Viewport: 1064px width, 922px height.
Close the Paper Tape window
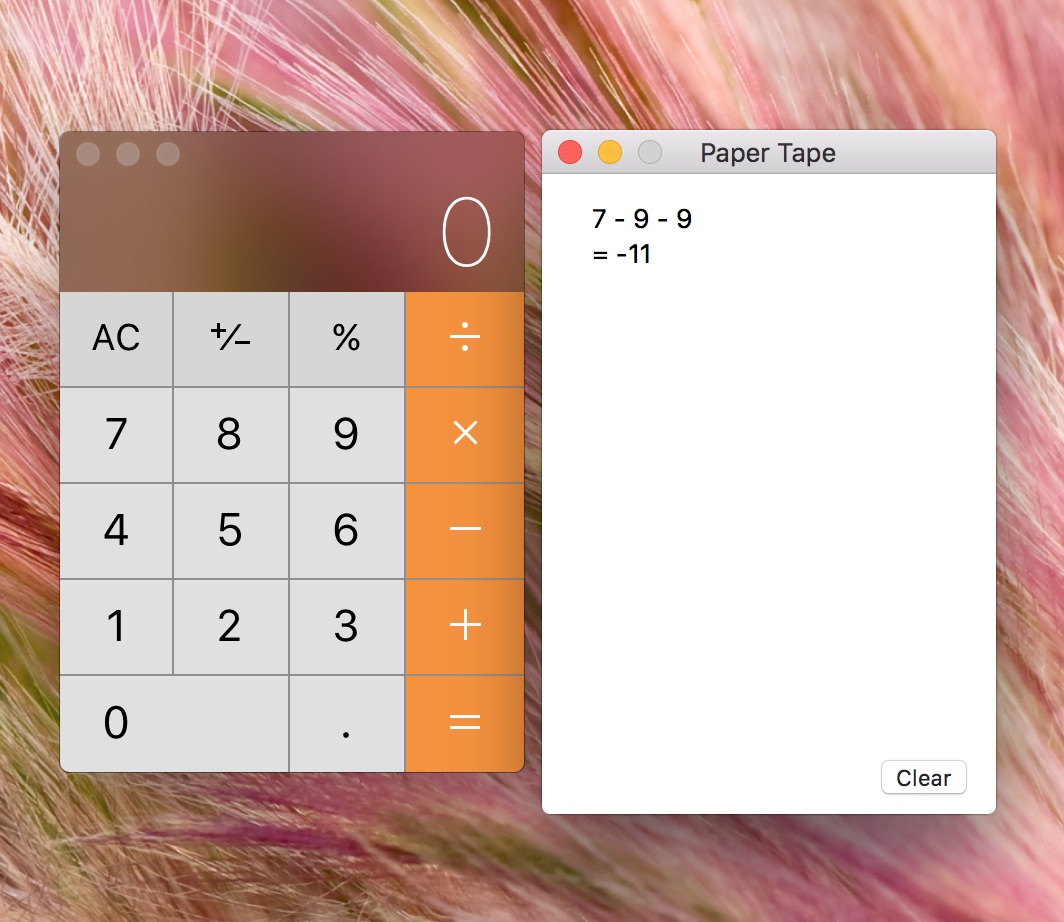coord(570,153)
